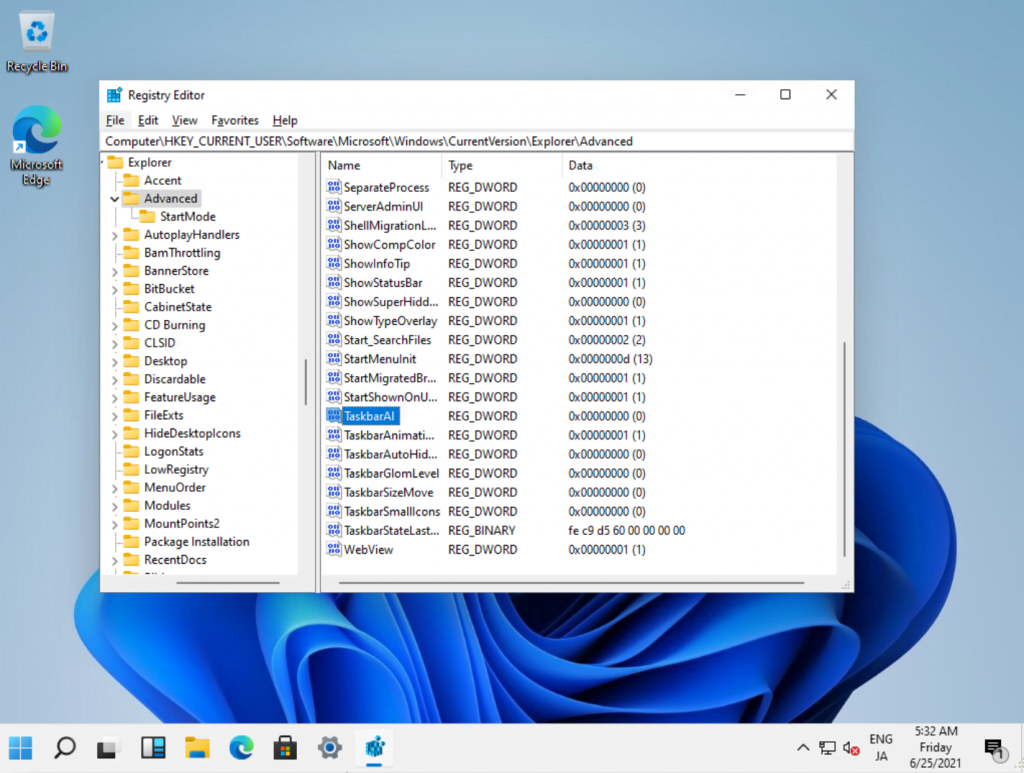The width and height of the screenshot is (1024, 773).
Task: Expand the AutoplayHandlers key
Action: coord(115,235)
